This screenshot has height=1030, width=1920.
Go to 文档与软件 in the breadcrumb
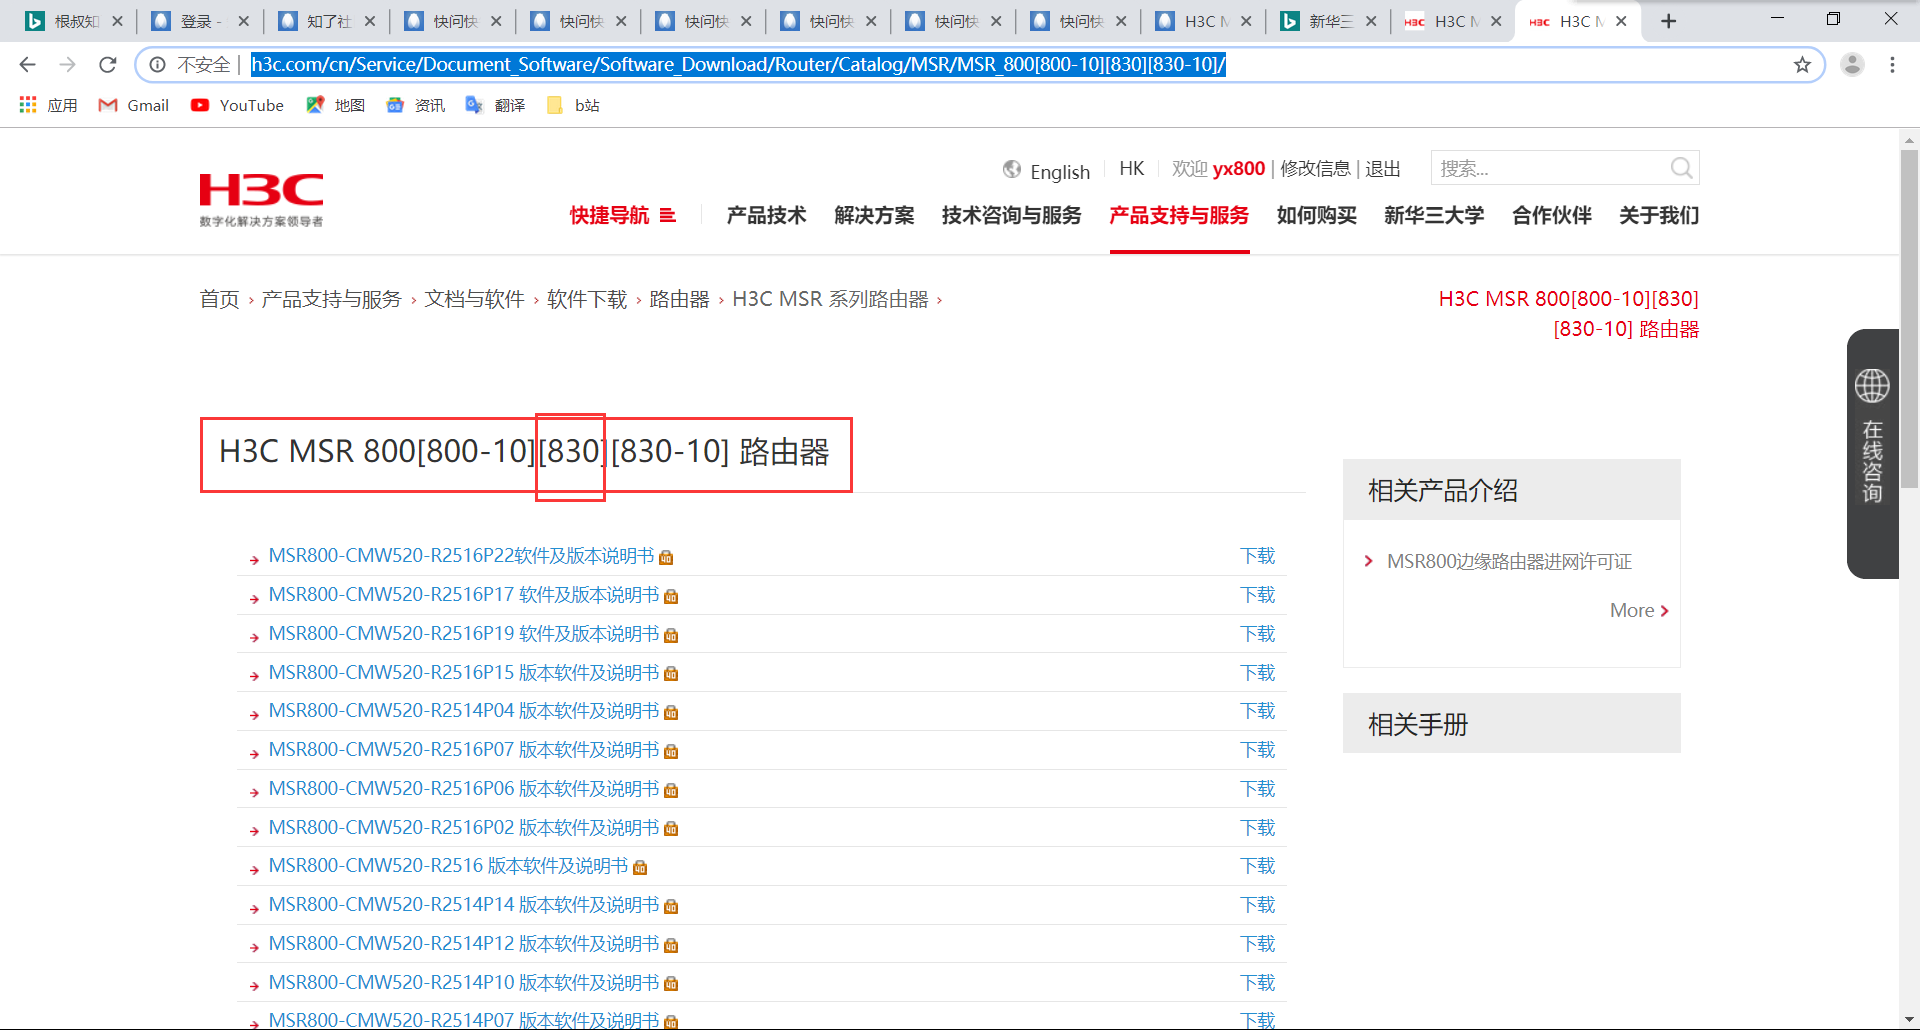474,299
